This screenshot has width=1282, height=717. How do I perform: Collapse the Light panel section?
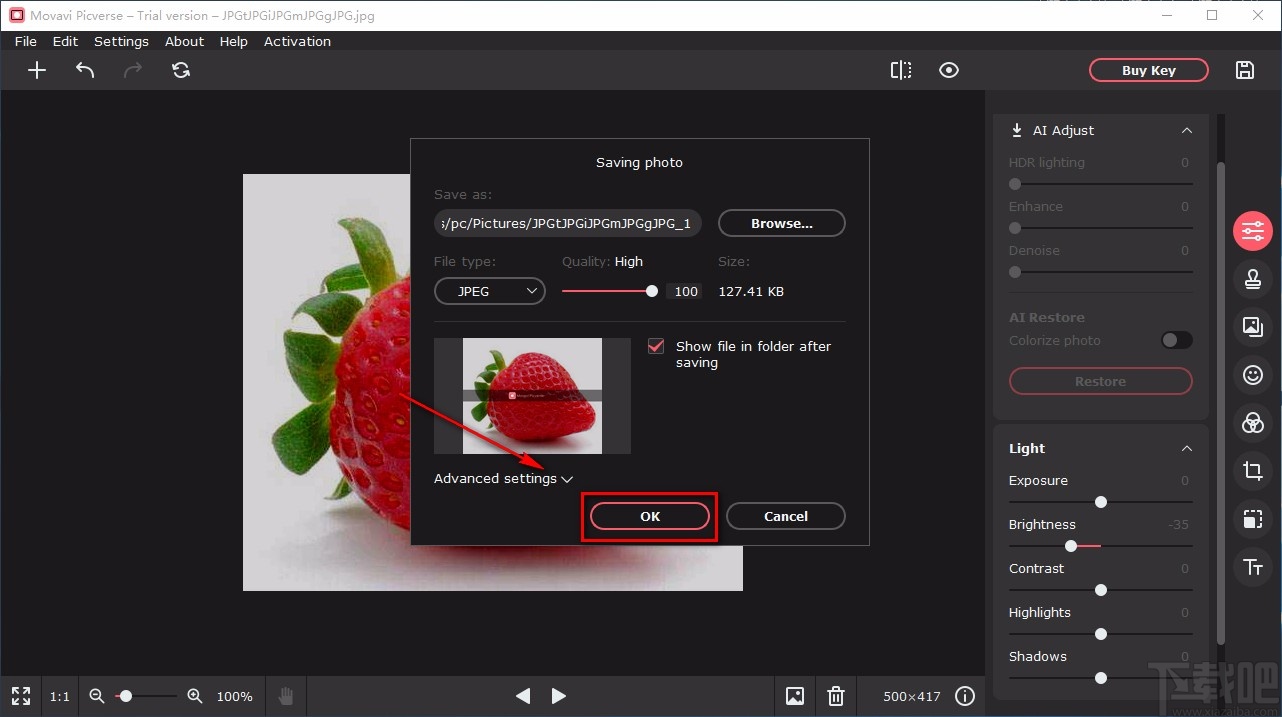[x=1187, y=449]
